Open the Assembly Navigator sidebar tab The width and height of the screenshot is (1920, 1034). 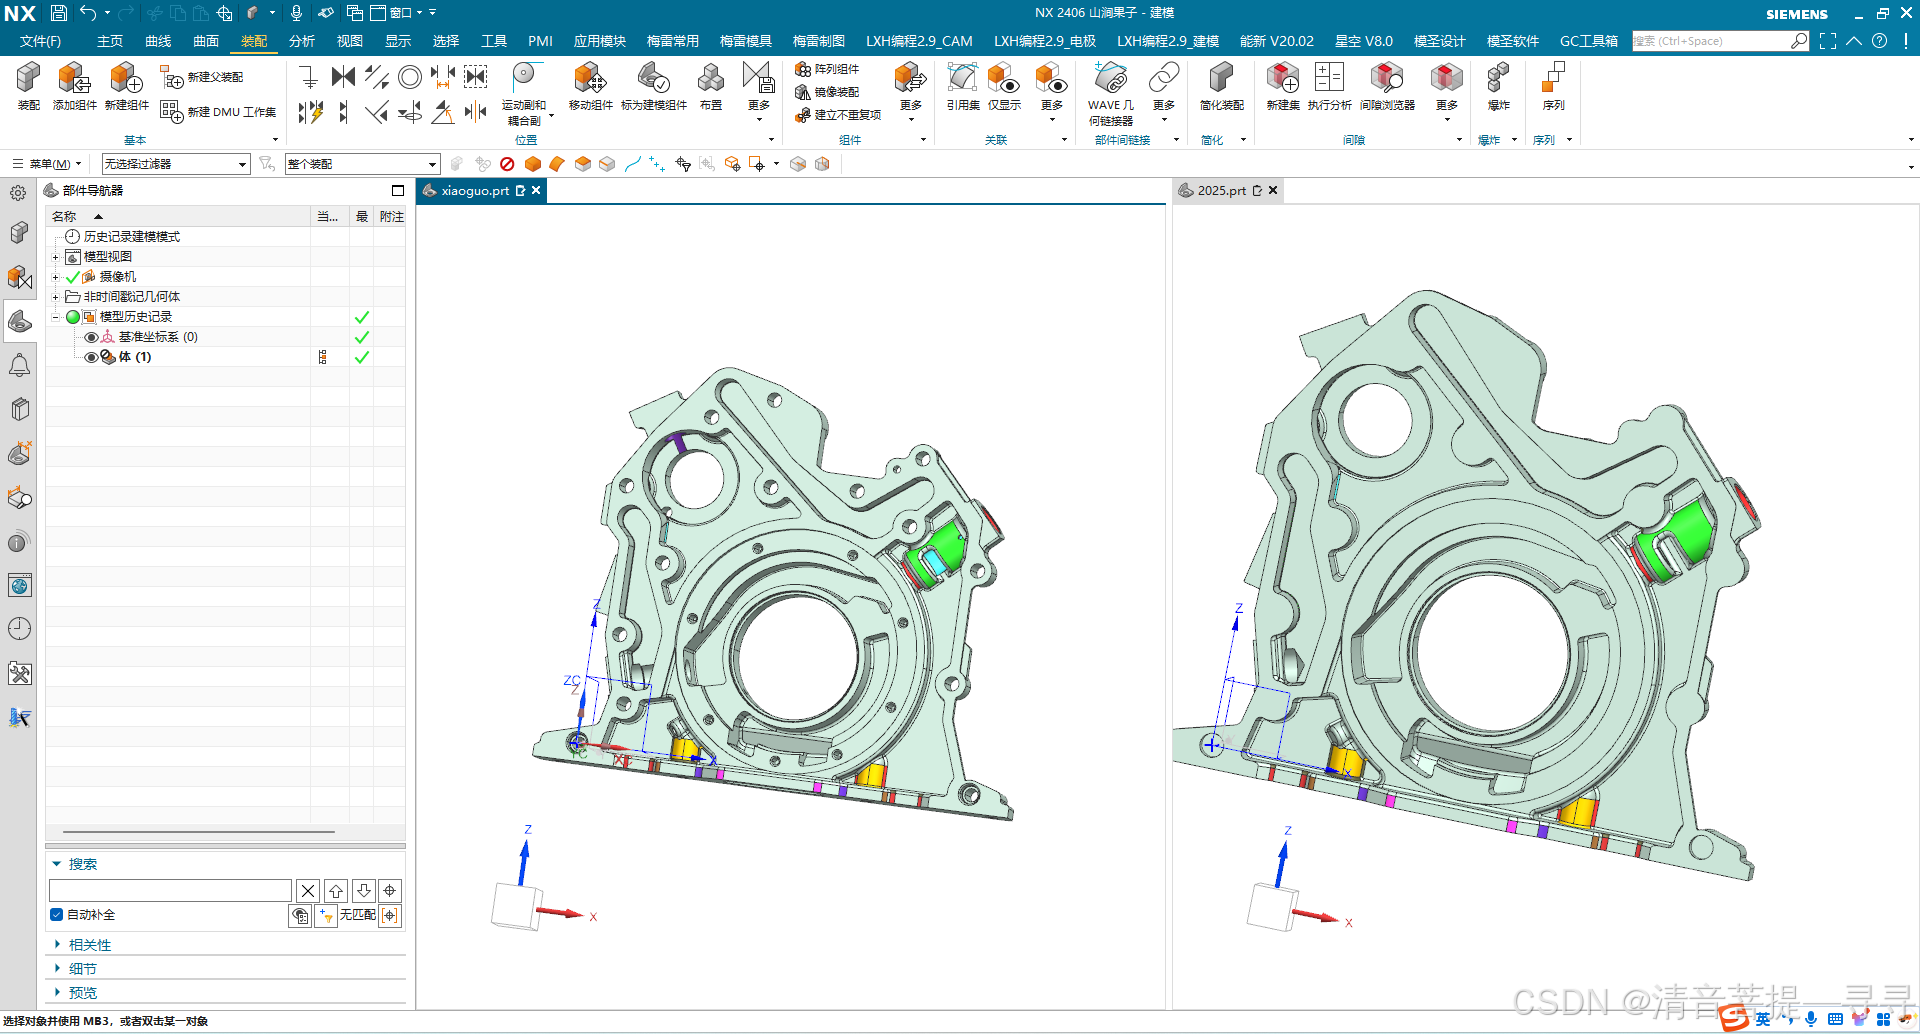pos(19,233)
